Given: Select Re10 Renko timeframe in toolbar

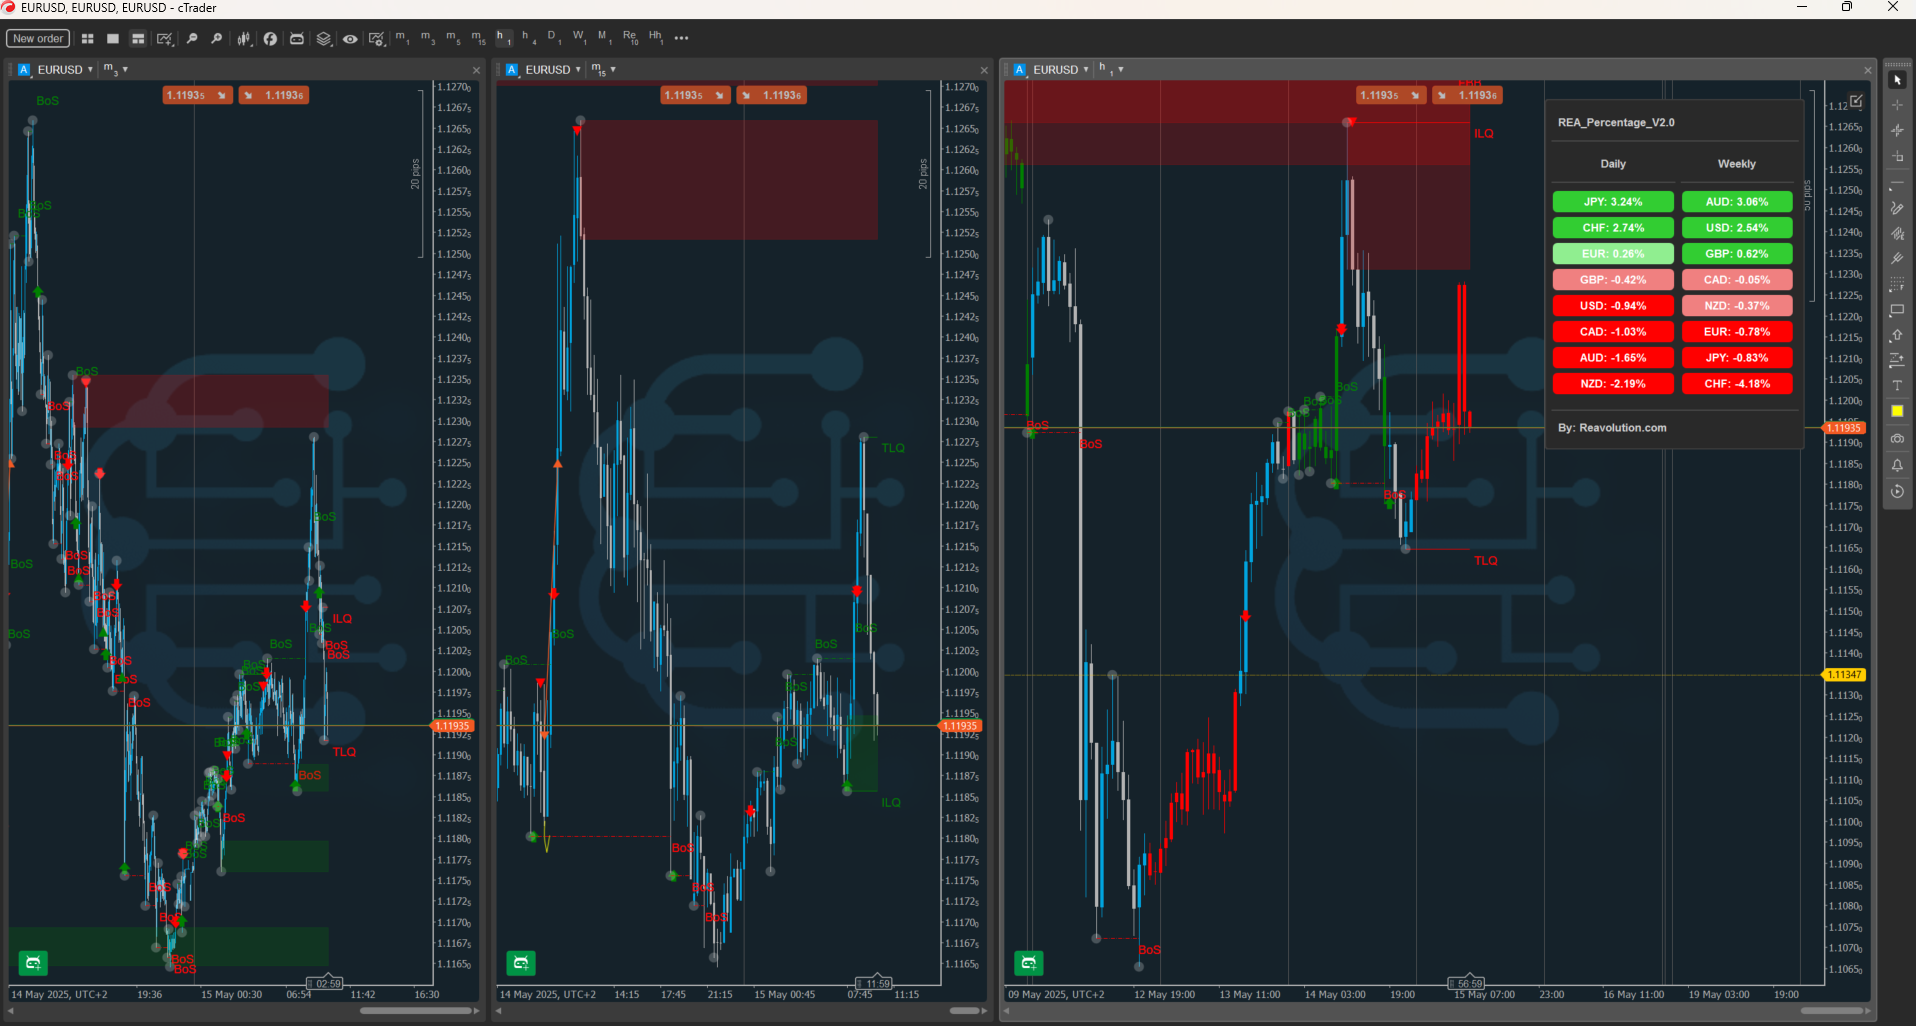Looking at the screenshot, I should click(x=630, y=38).
